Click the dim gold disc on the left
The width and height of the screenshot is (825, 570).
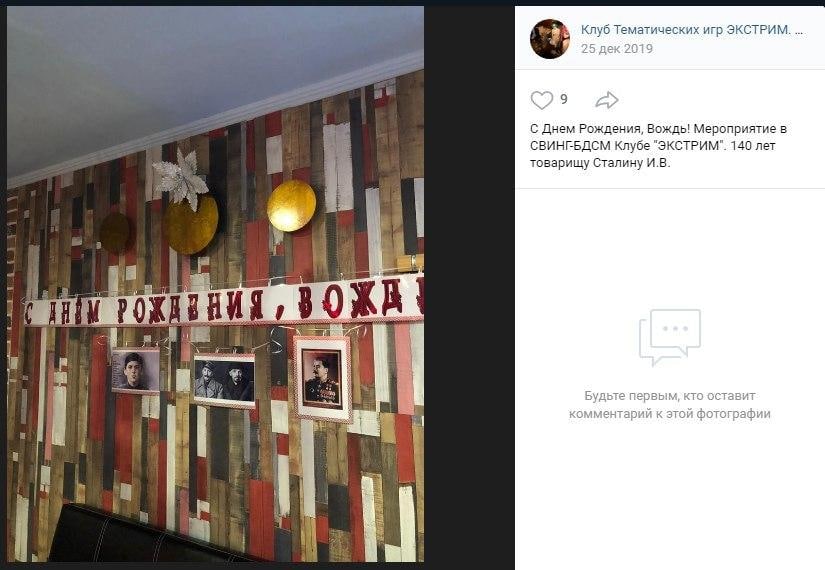pyautogui.click(x=115, y=233)
